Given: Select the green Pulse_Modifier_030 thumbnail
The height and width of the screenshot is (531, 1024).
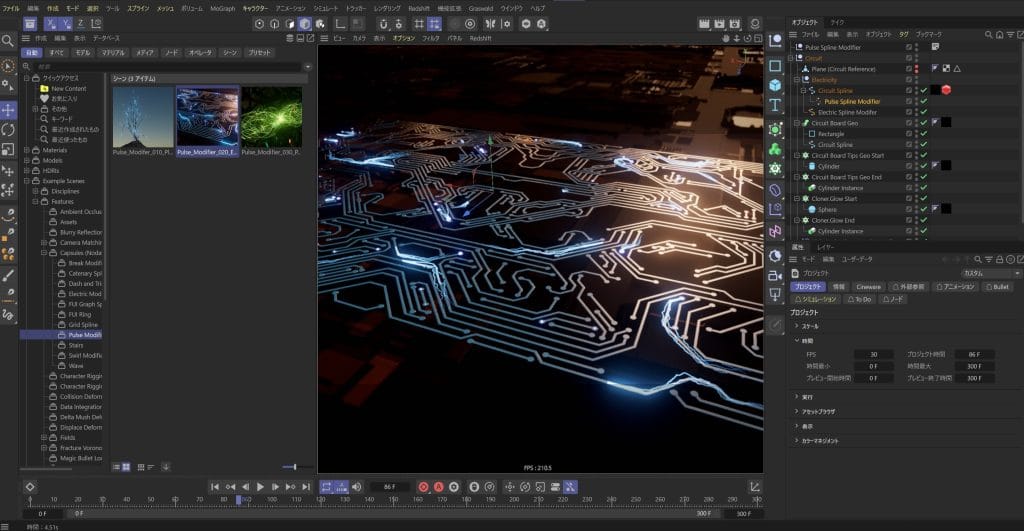Looking at the screenshot, I should point(271,117).
